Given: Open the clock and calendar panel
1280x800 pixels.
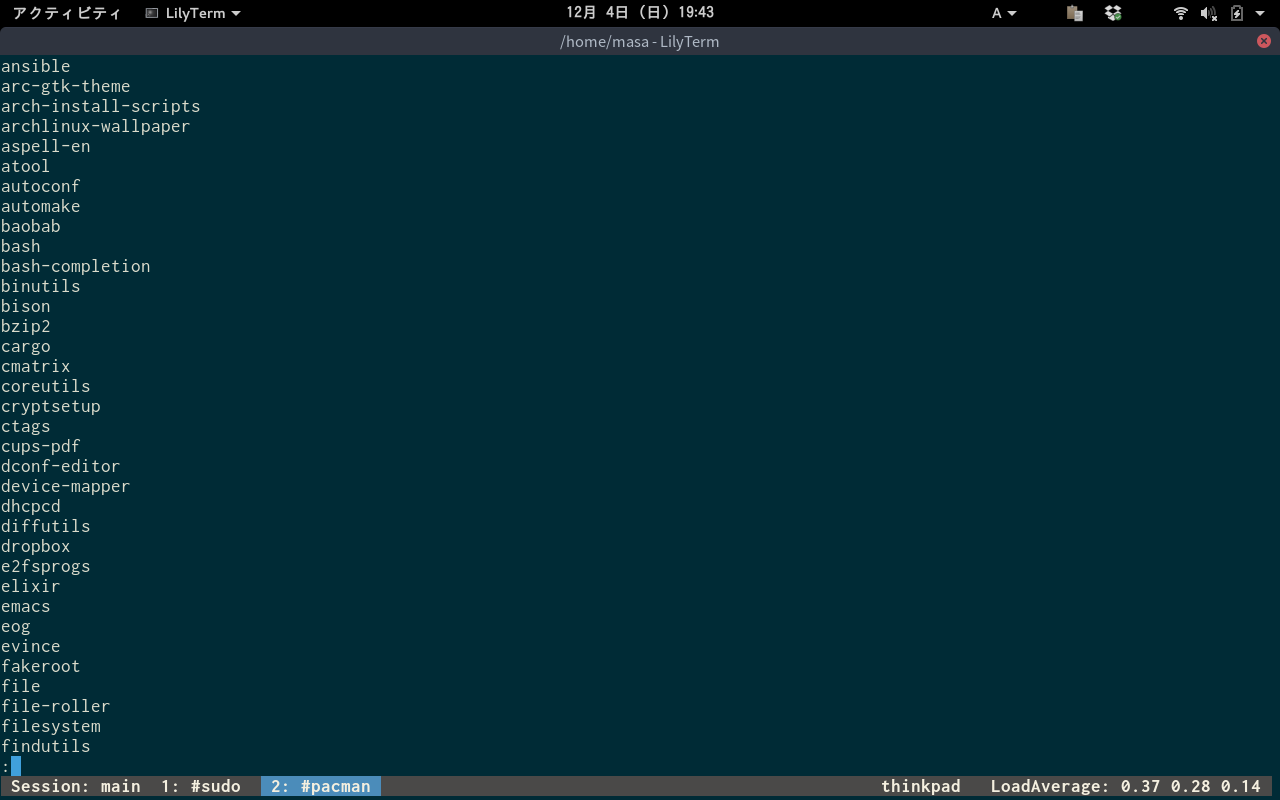Looking at the screenshot, I should [x=640, y=13].
